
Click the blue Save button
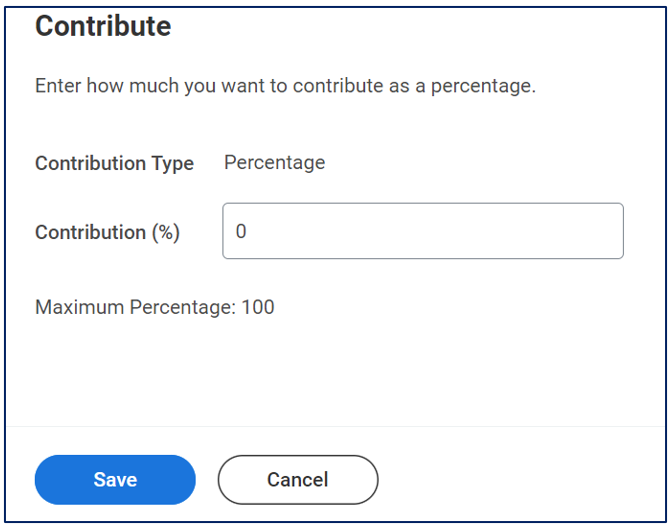coord(115,480)
